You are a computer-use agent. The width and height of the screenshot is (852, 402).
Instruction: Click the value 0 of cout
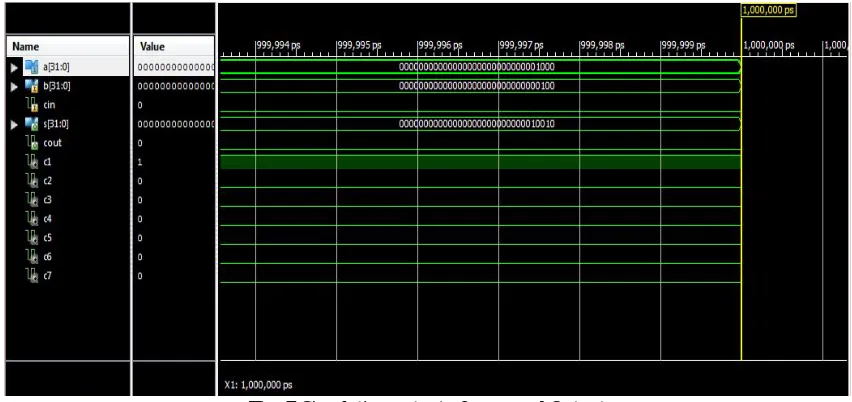pyautogui.click(x=140, y=143)
